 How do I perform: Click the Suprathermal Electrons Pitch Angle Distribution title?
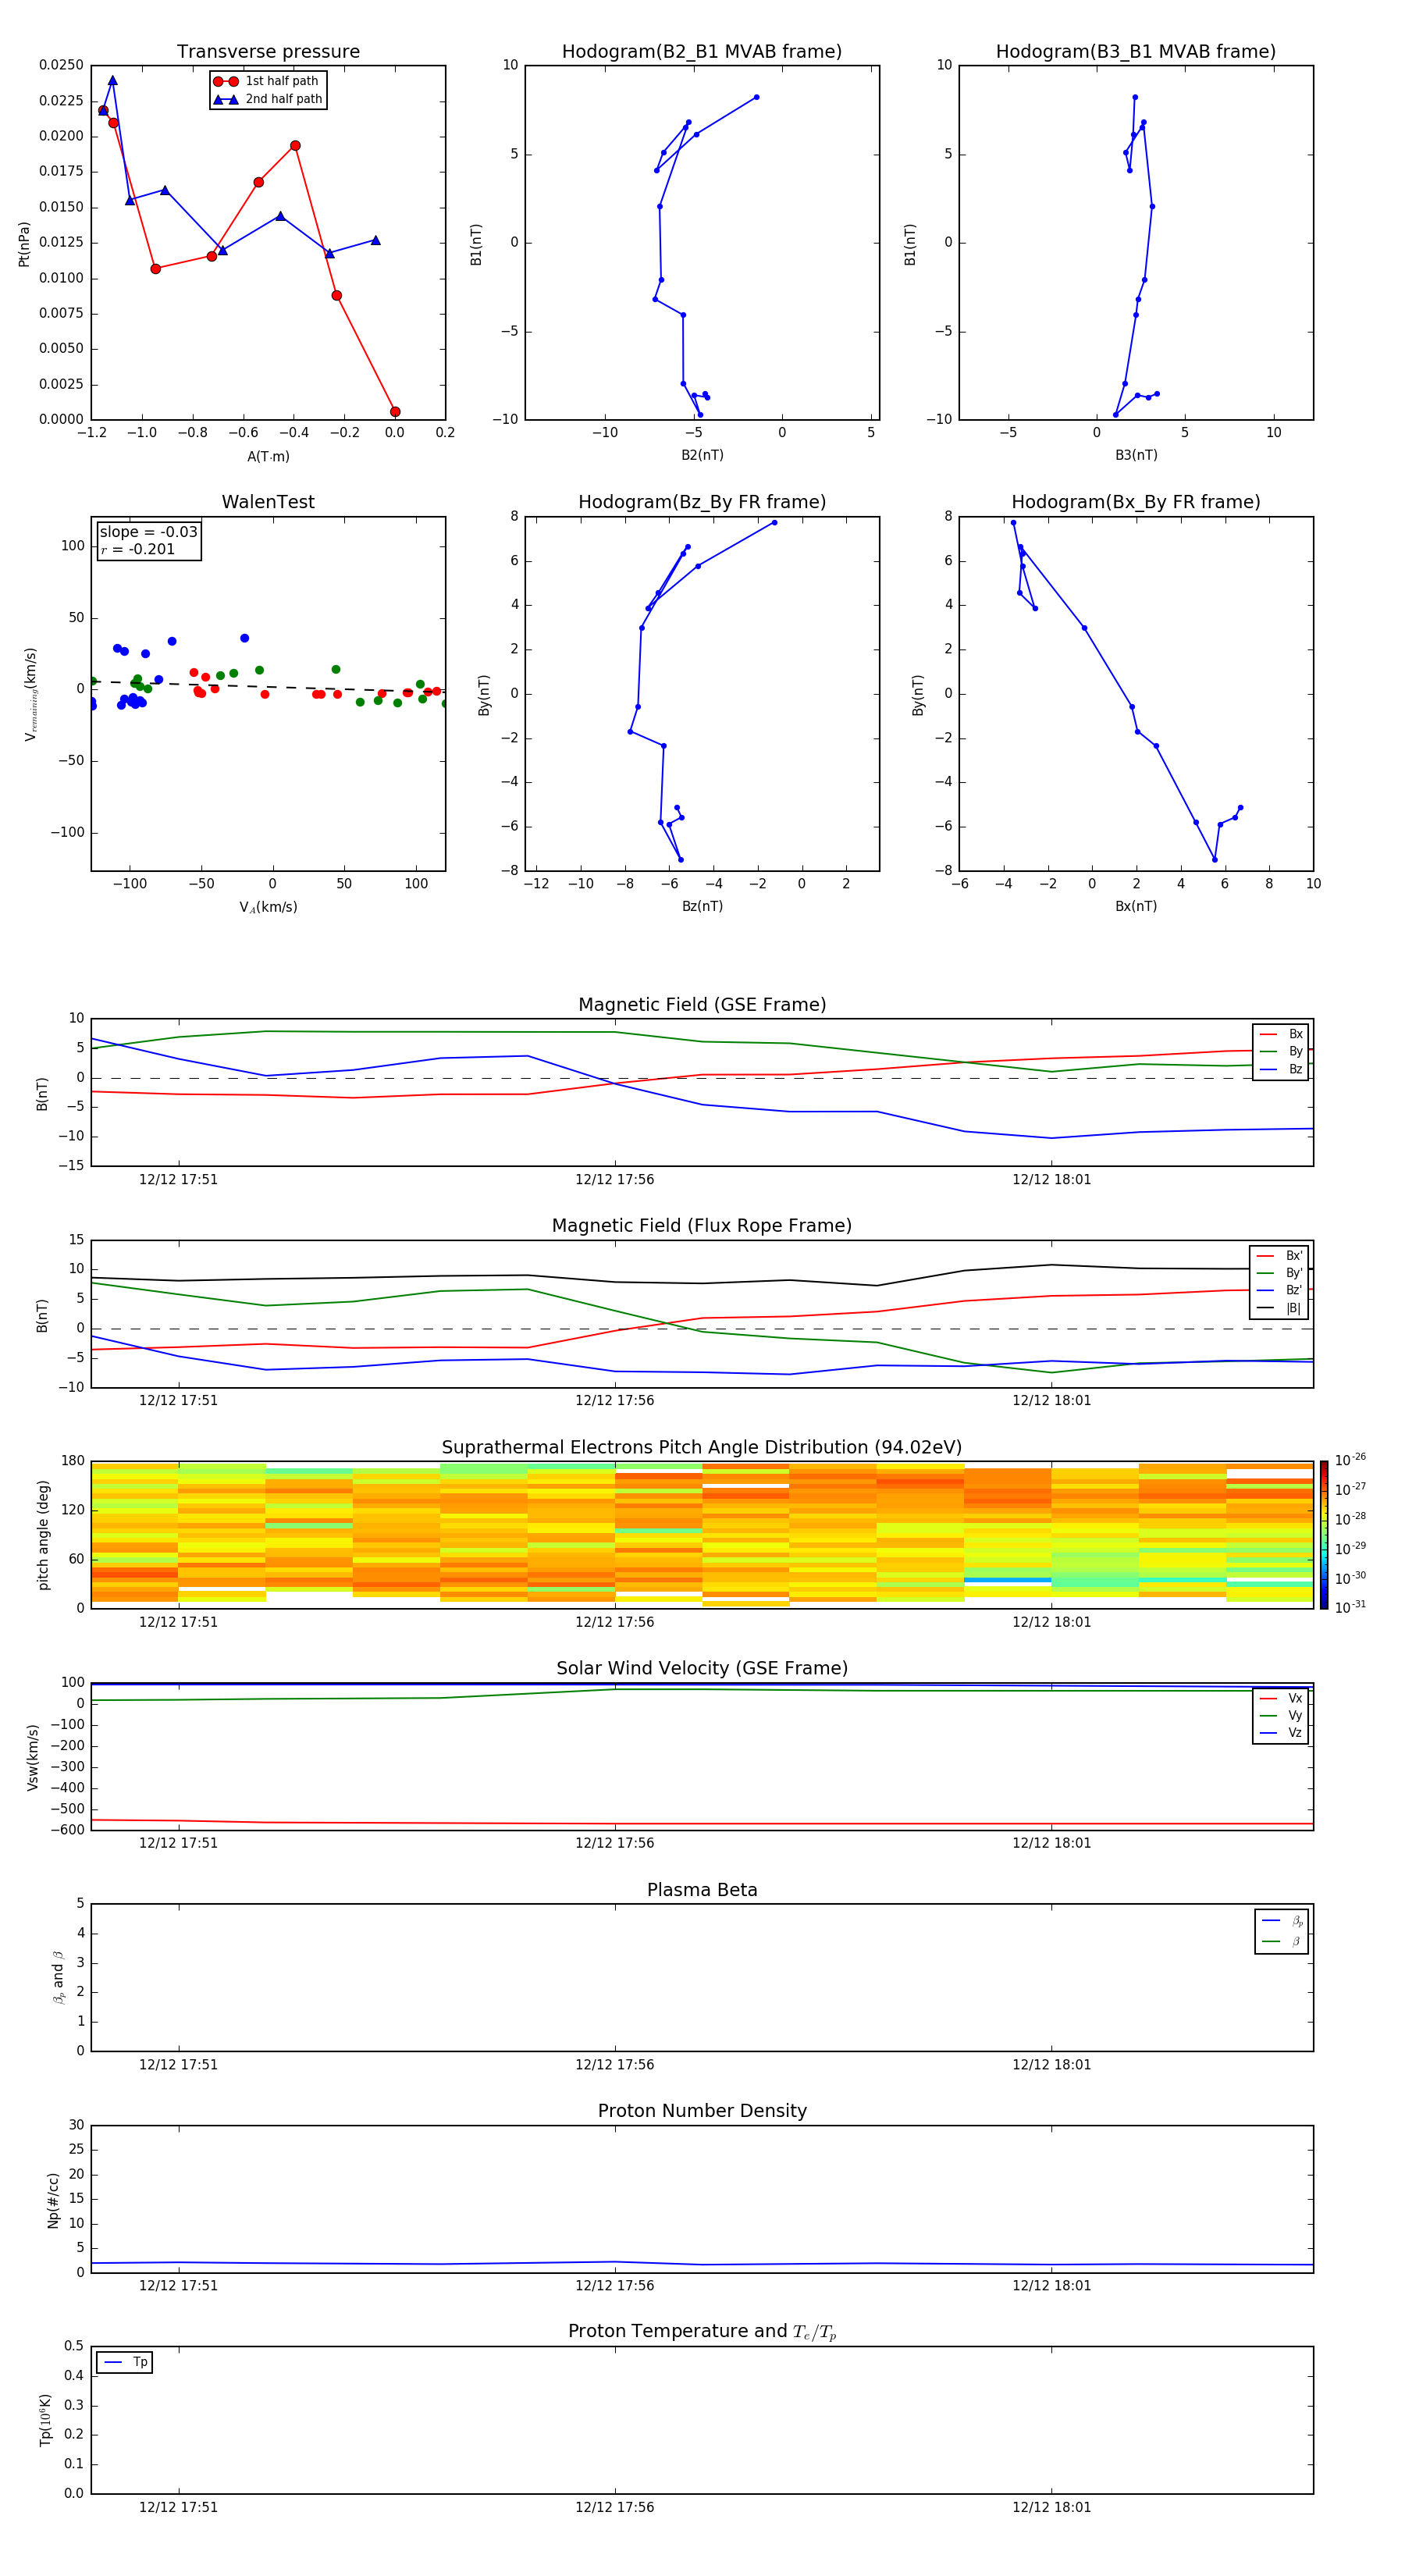702,1448
